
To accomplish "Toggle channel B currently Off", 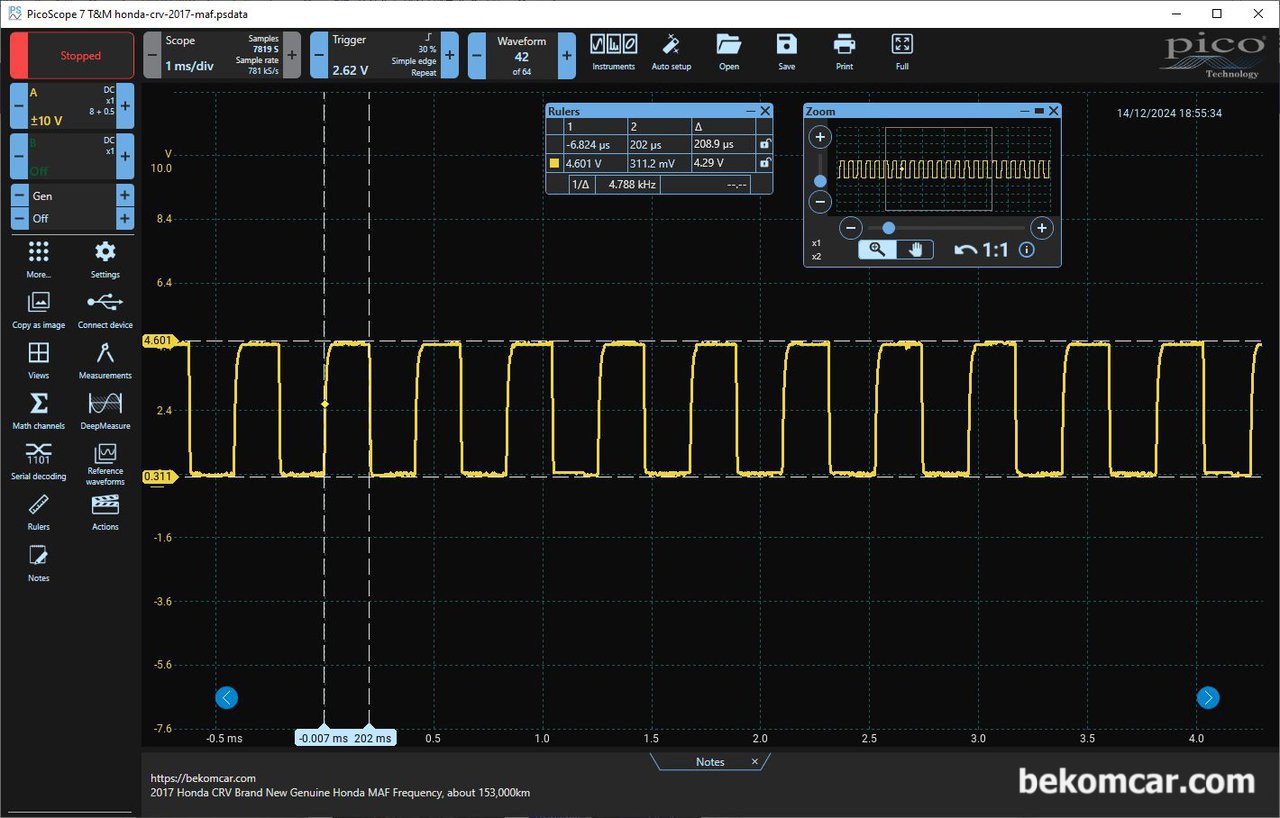I will (x=72, y=156).
